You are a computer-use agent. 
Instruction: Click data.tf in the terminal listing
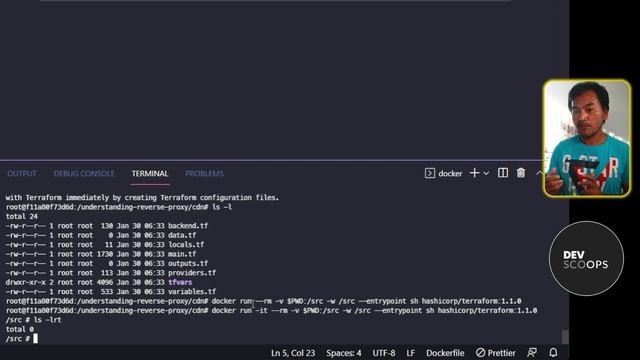(182, 235)
